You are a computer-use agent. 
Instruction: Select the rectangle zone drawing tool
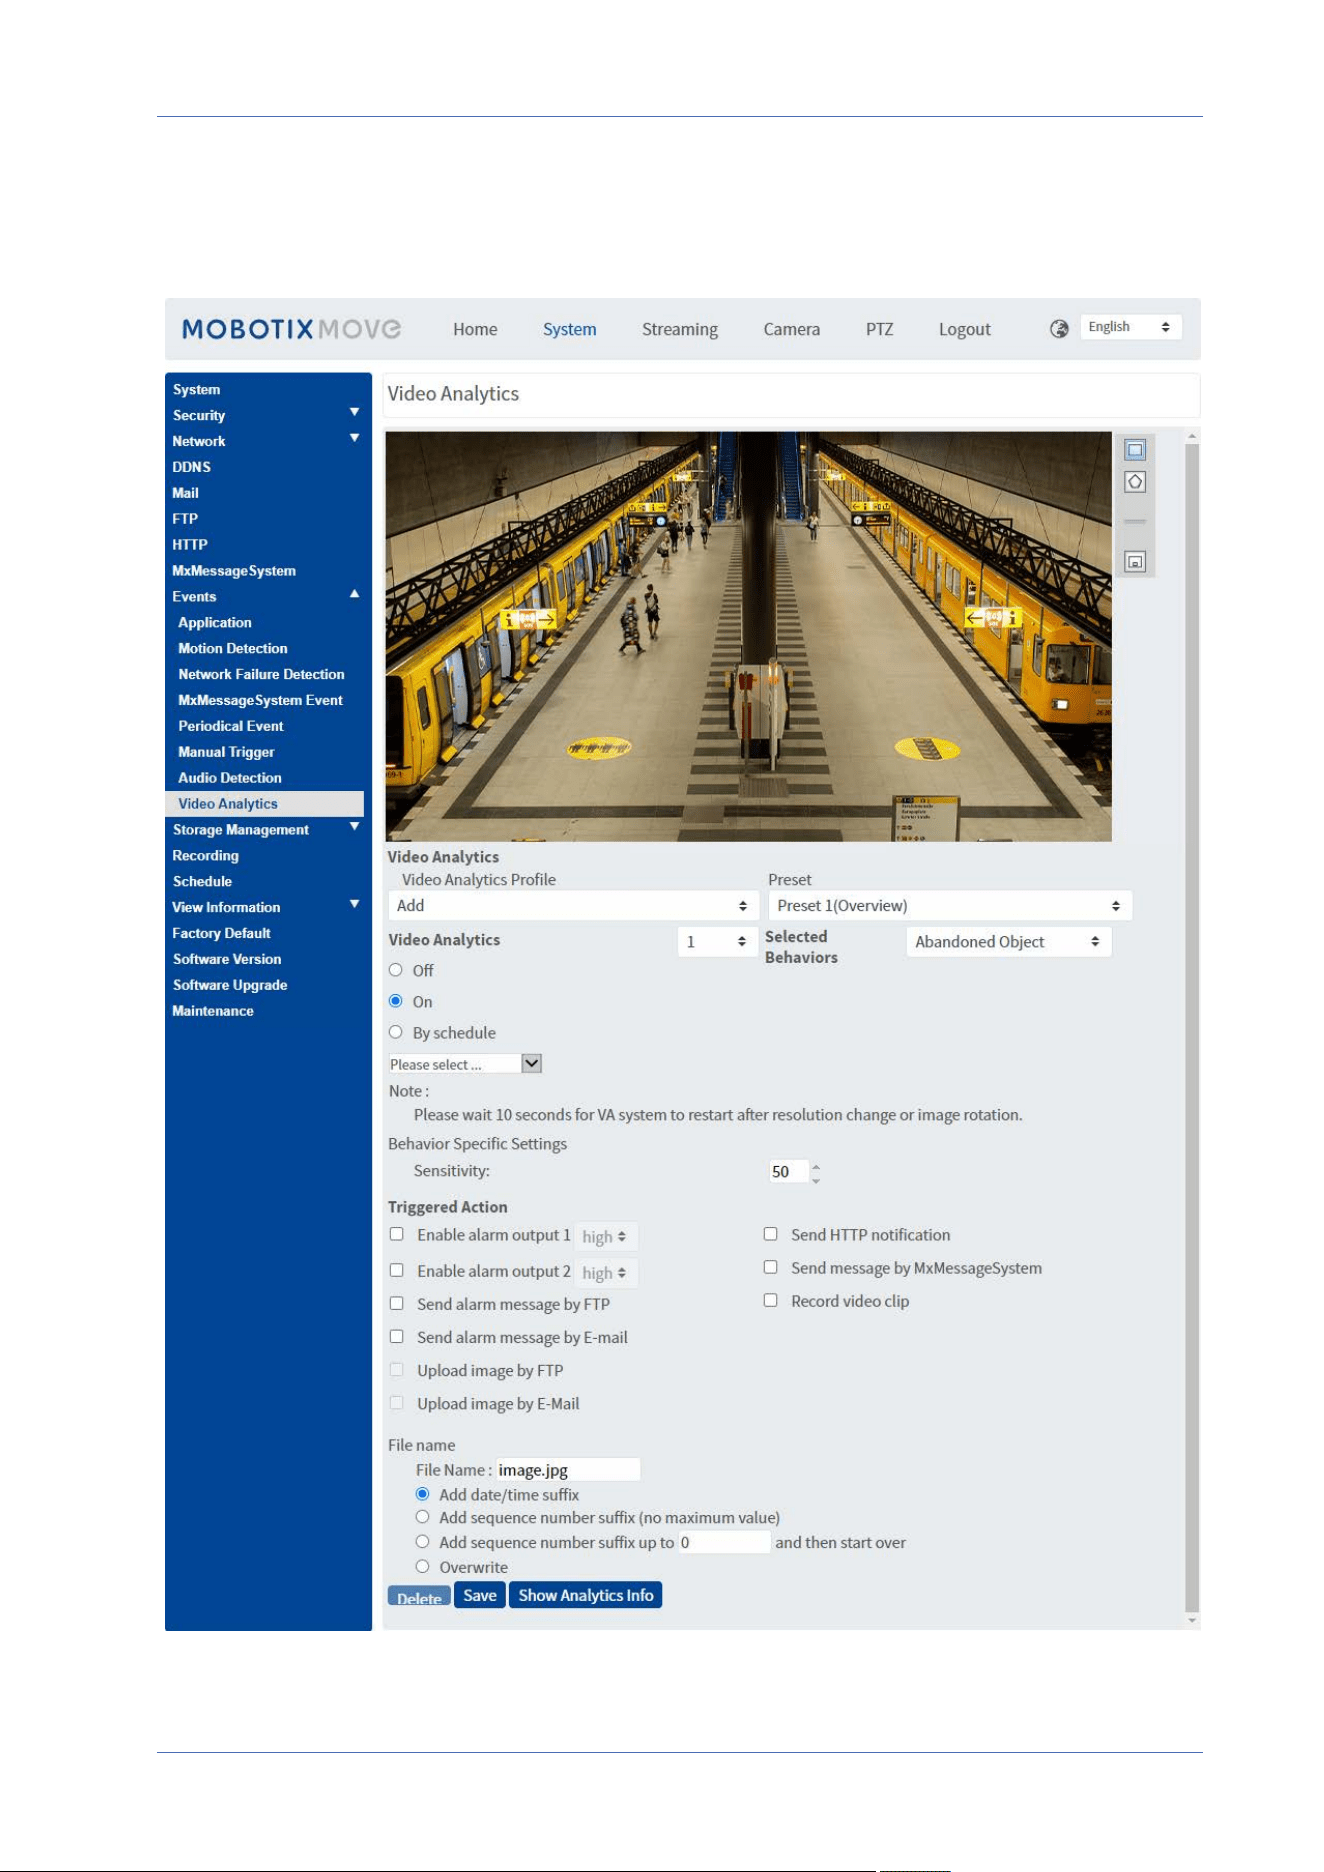pos(1135,449)
